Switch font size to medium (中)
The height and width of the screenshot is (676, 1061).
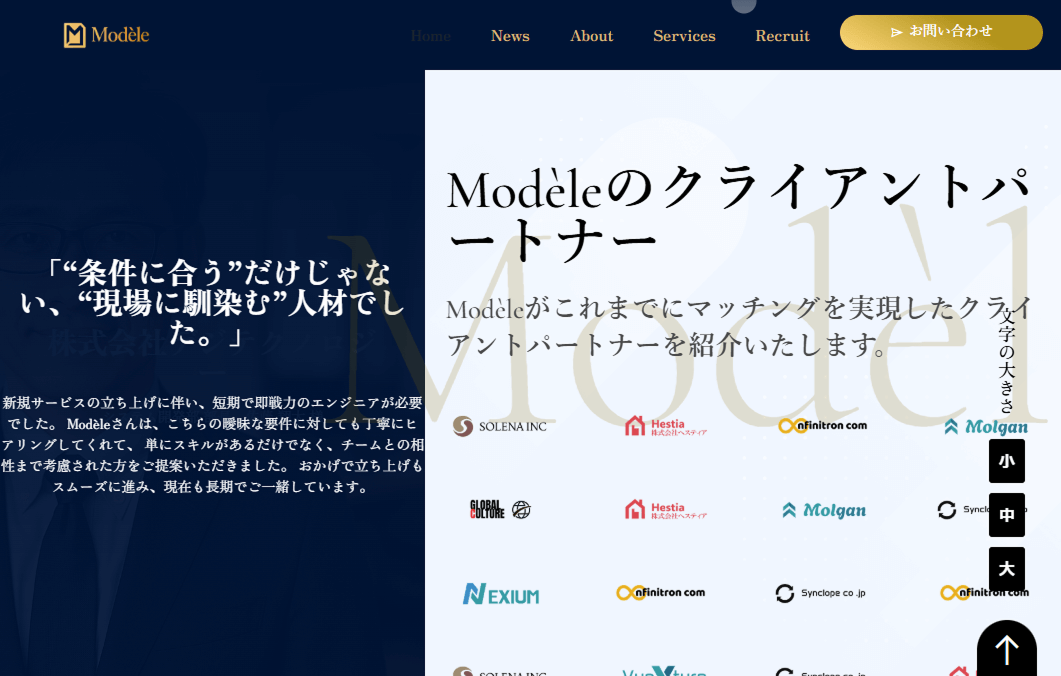pyautogui.click(x=1006, y=515)
